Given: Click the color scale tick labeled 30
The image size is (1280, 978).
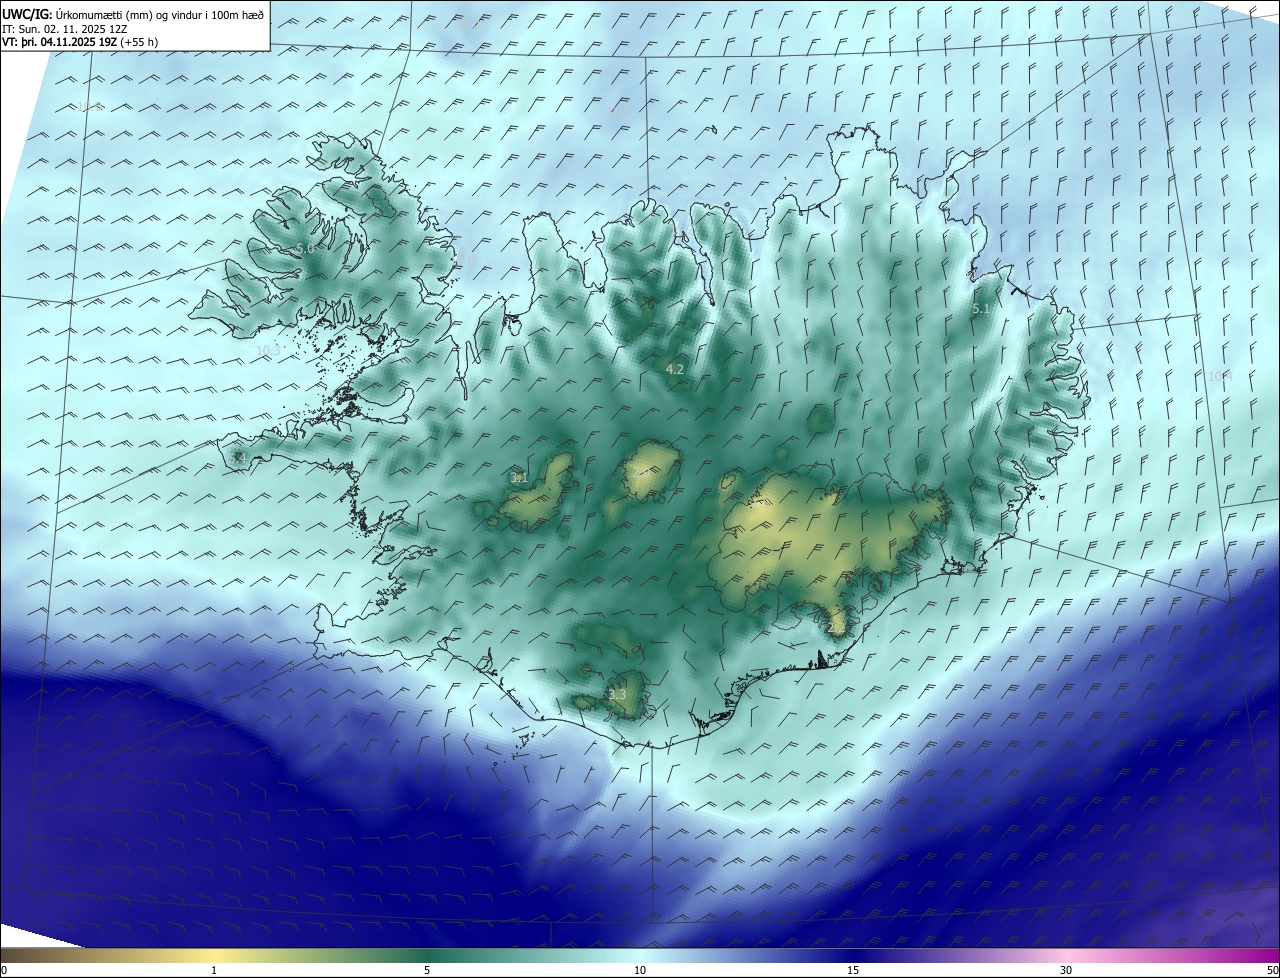Looking at the screenshot, I should pos(1066,970).
